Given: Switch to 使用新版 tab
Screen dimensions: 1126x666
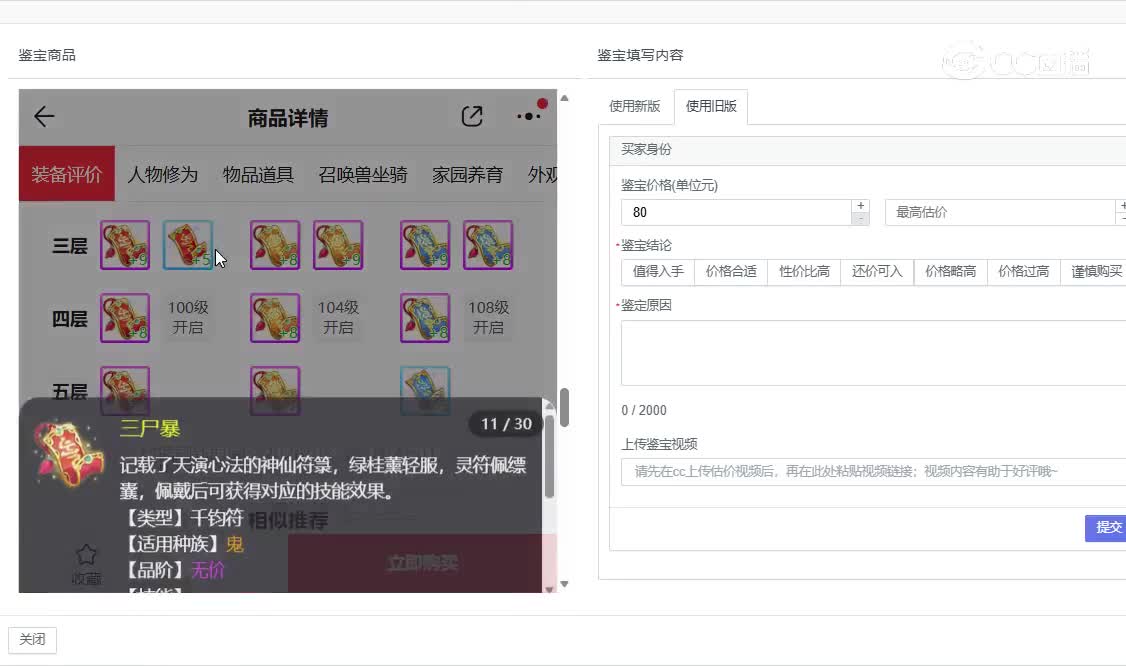Looking at the screenshot, I should pos(634,106).
